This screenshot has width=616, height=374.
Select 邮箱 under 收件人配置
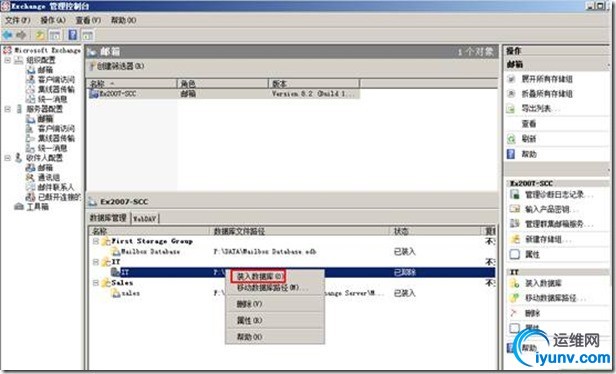click(x=45, y=168)
